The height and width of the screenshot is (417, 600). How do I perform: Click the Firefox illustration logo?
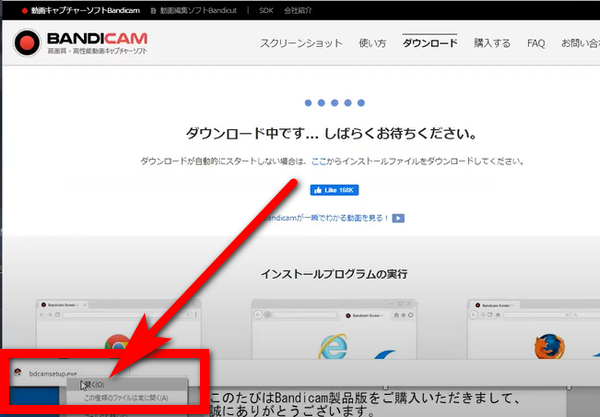coord(549,346)
